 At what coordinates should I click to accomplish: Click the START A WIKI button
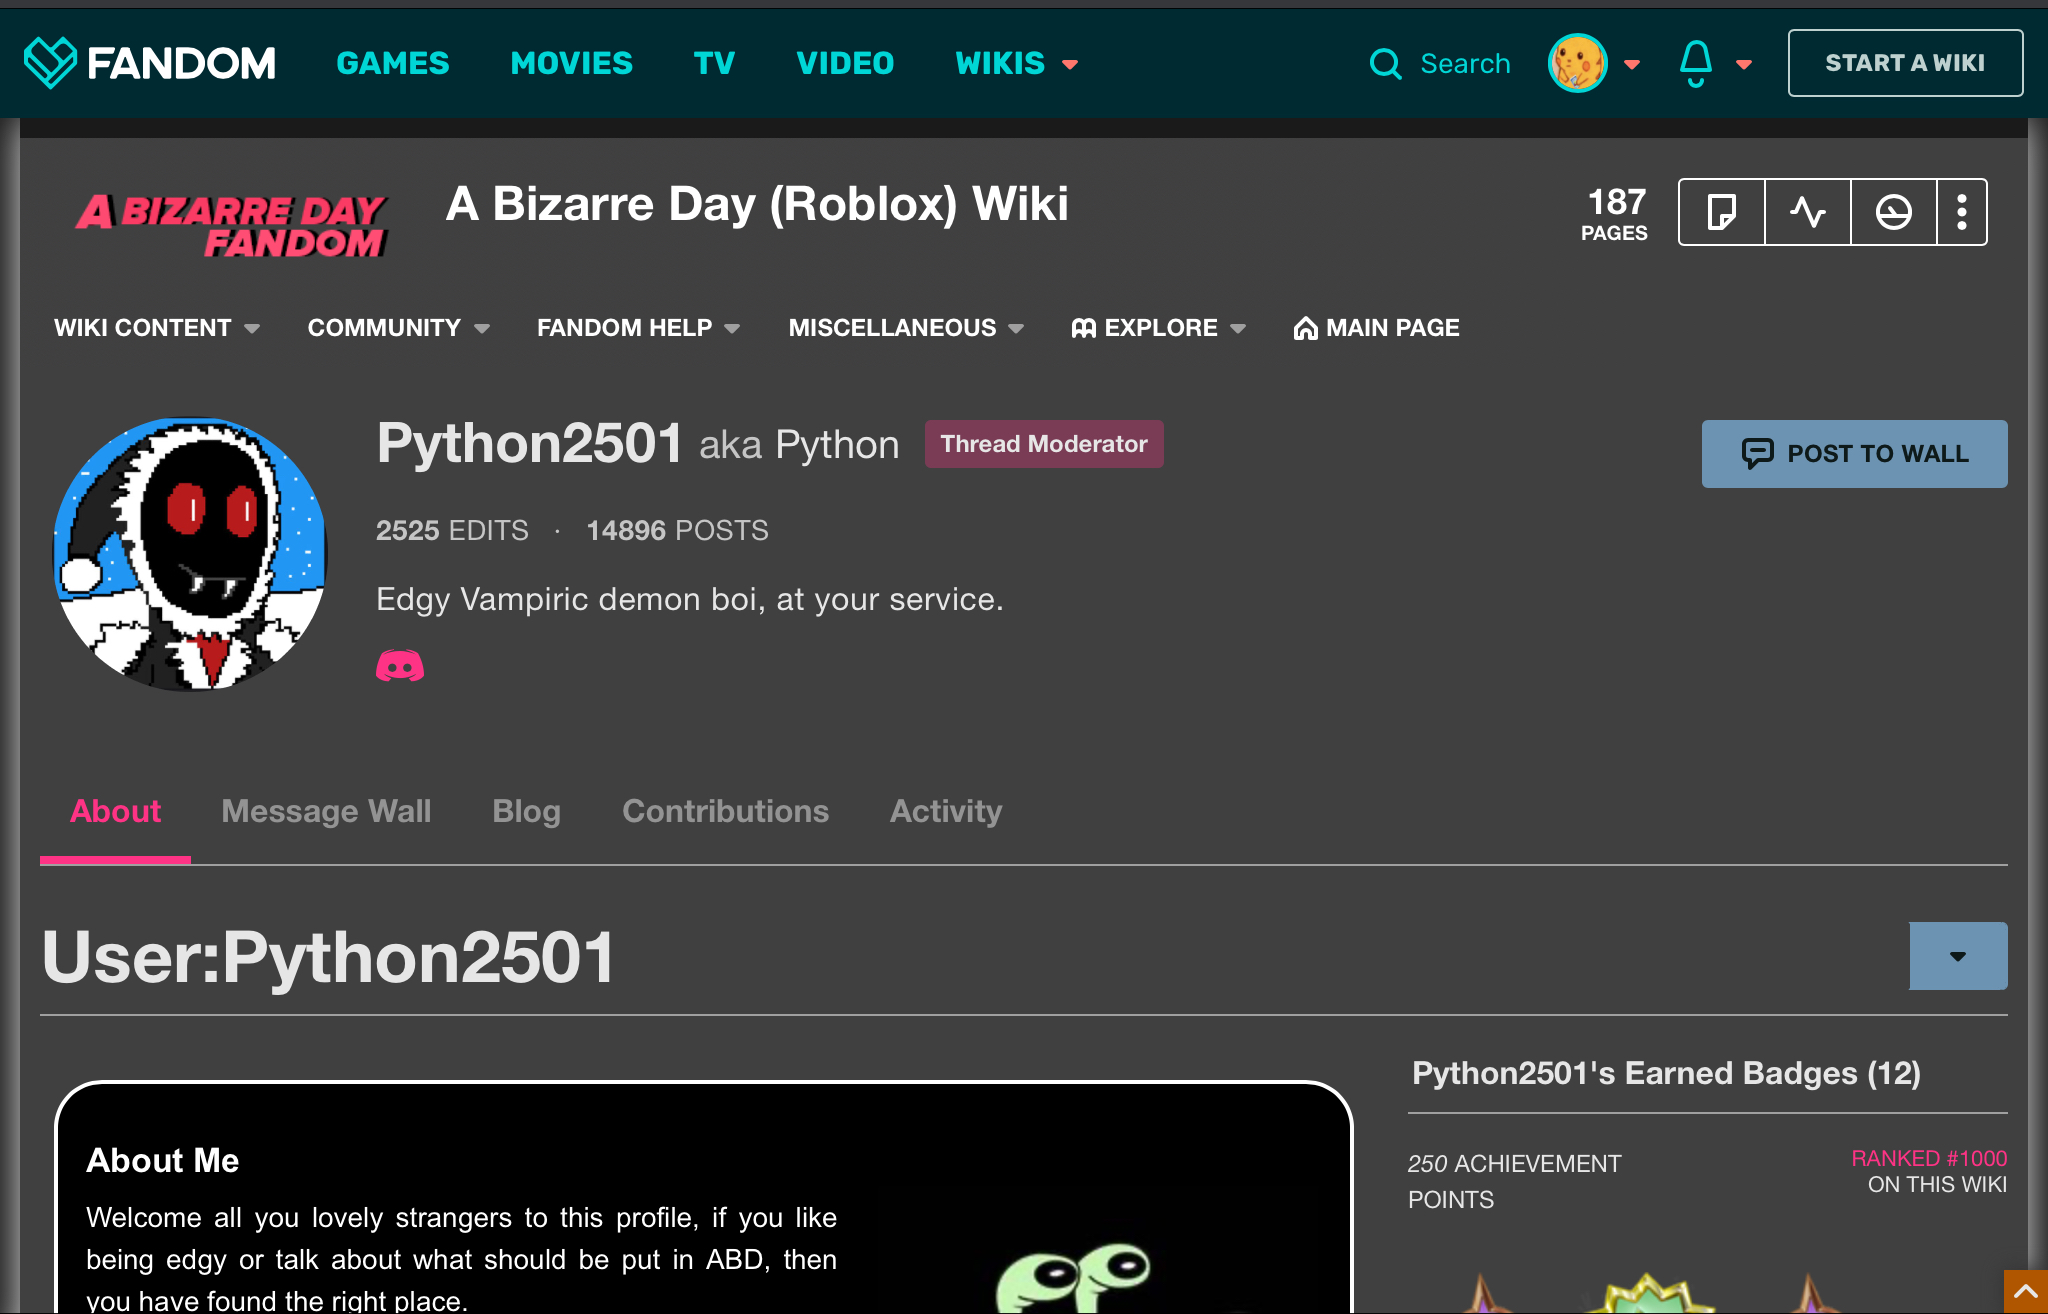click(x=1905, y=63)
